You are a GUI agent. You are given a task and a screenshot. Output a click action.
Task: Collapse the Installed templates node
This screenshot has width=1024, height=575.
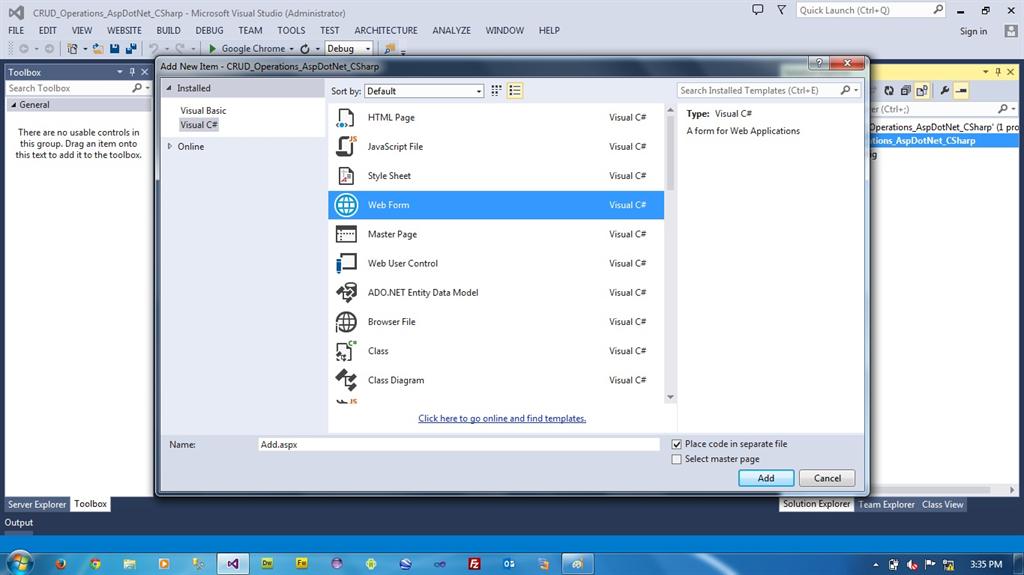[169, 88]
